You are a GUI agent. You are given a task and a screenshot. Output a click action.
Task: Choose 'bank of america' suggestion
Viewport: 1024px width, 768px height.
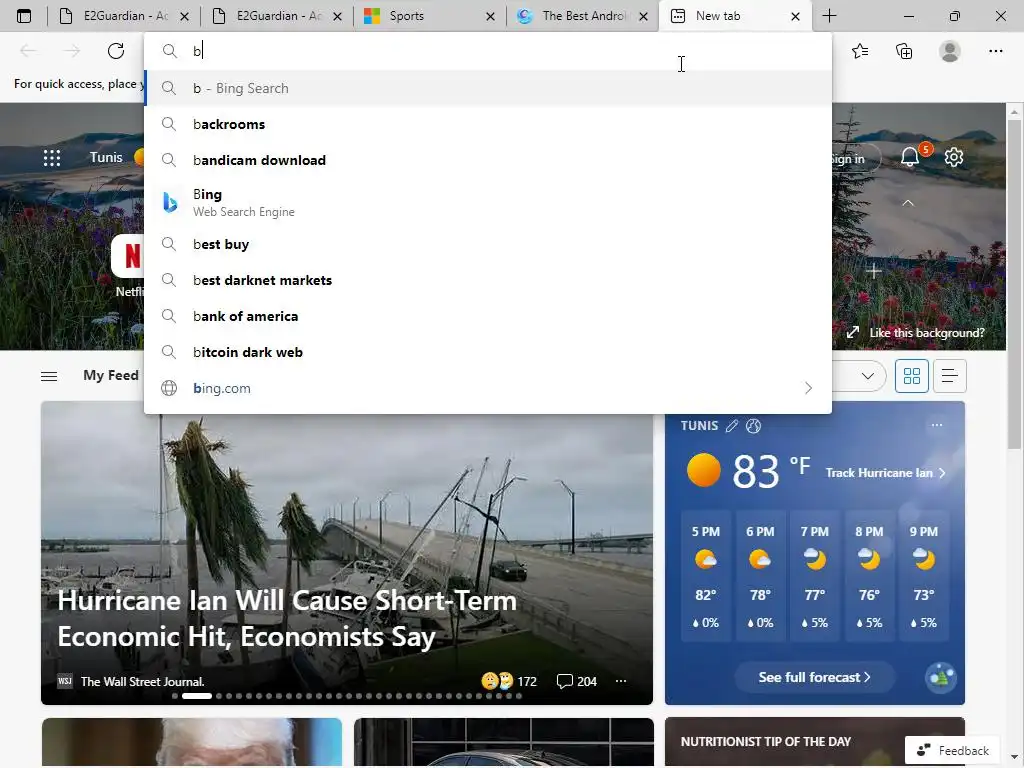pos(488,316)
